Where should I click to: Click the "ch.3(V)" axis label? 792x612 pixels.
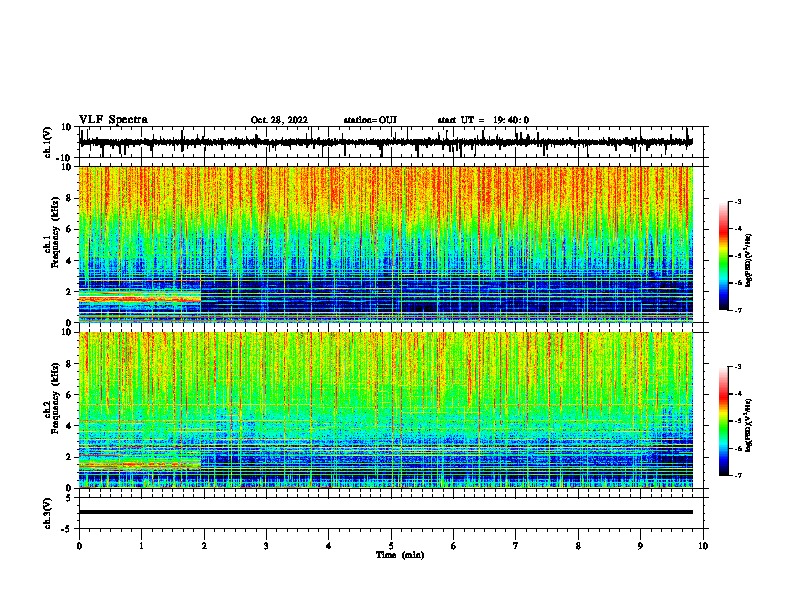click(x=48, y=513)
